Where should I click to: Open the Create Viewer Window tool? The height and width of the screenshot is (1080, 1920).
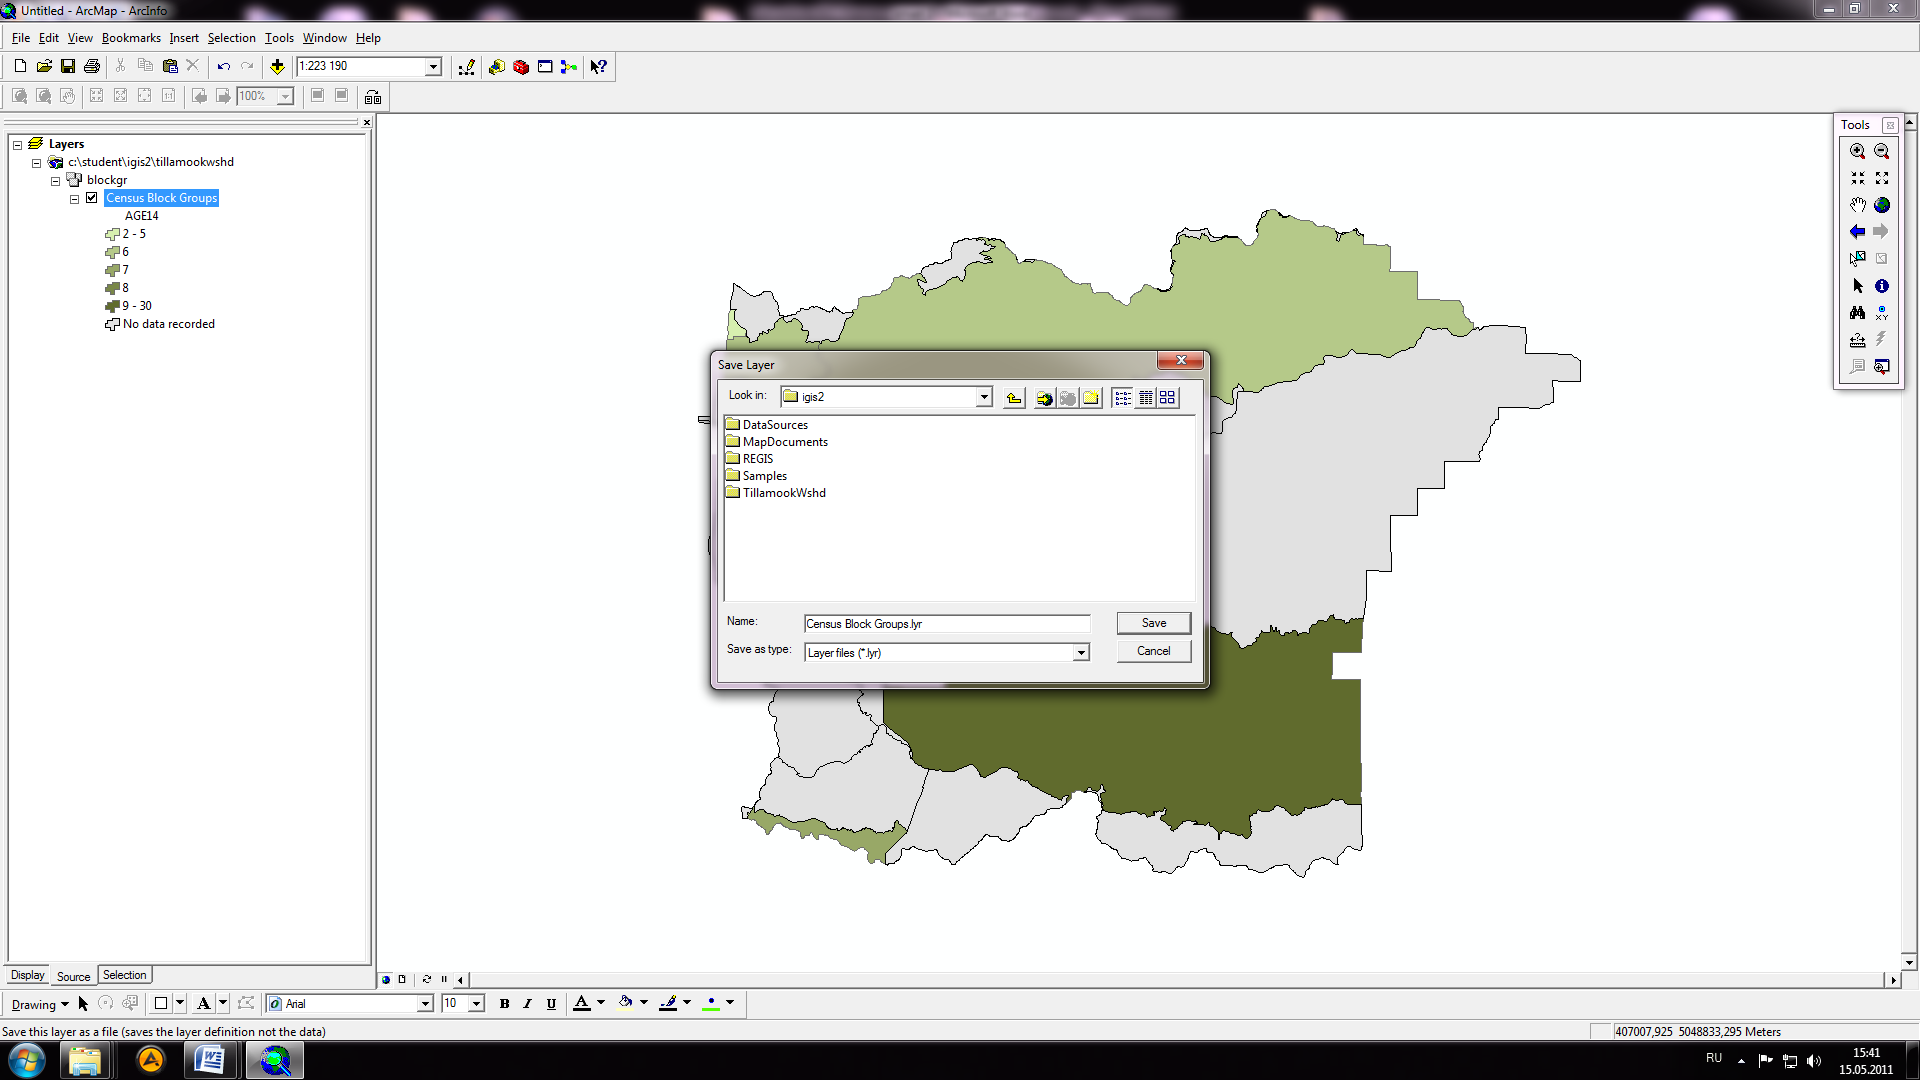click(1882, 367)
